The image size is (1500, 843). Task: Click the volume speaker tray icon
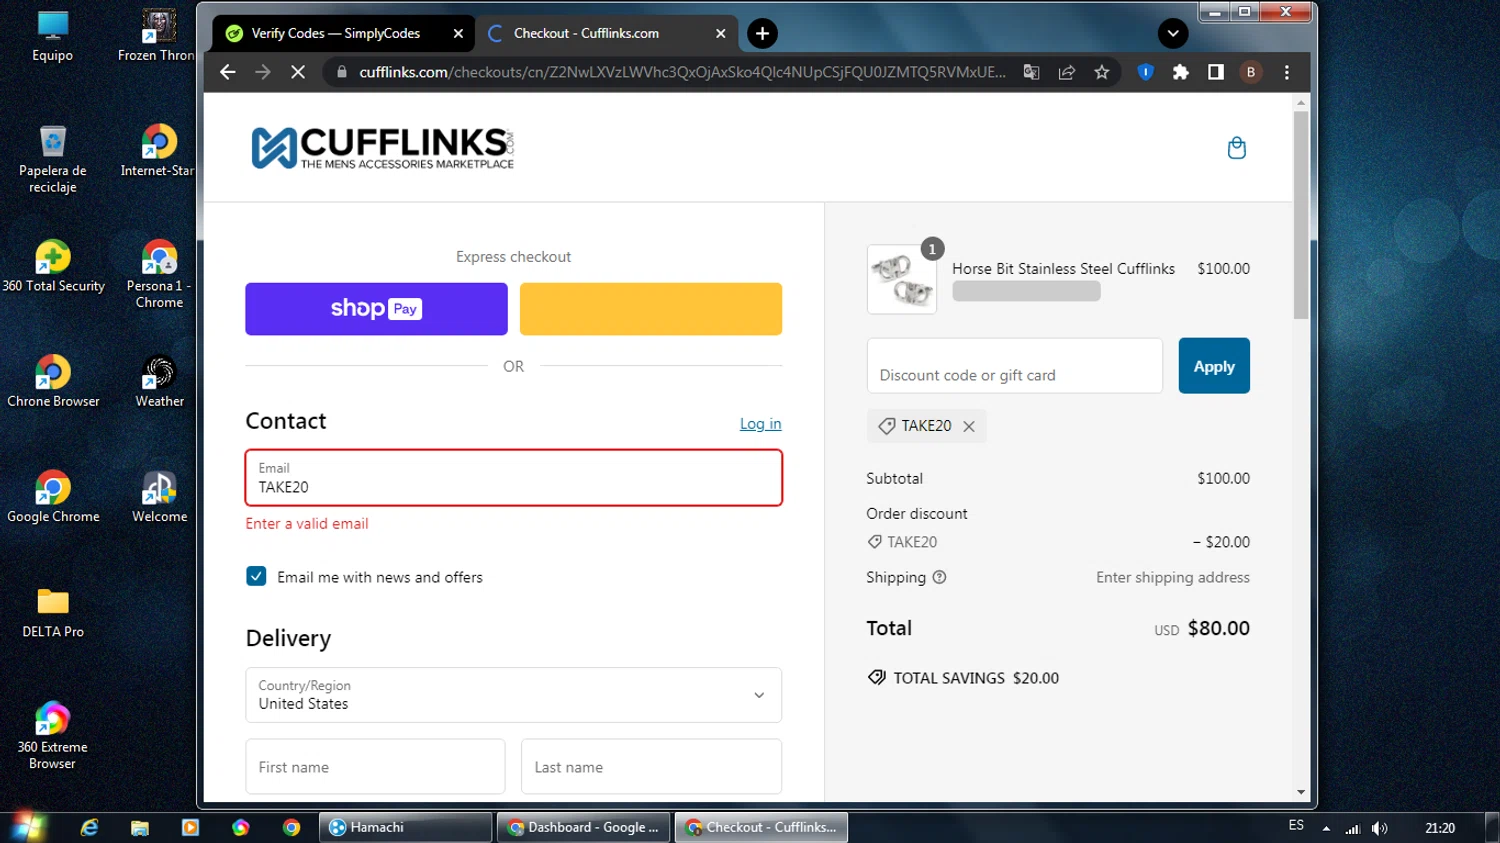point(1380,828)
